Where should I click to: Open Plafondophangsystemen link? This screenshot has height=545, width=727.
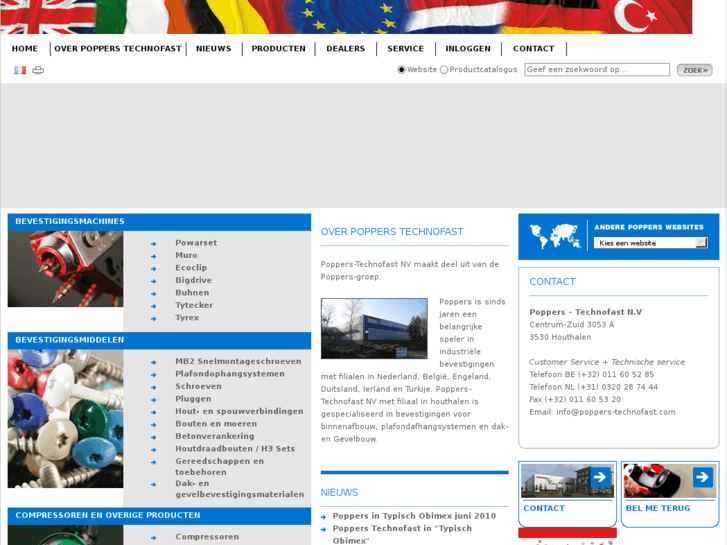[230, 374]
